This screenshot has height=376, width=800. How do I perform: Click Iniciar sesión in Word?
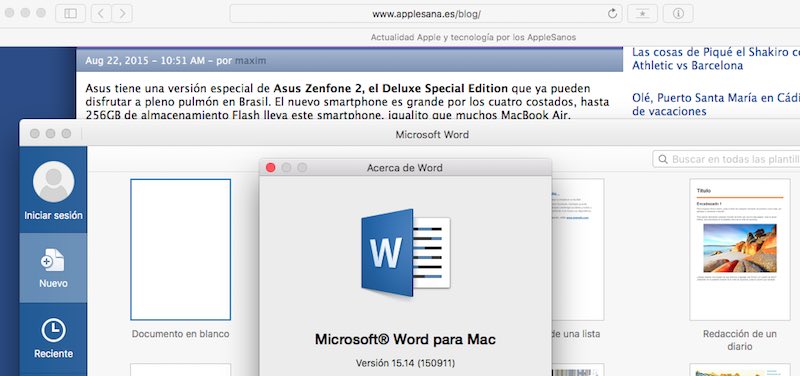click(x=53, y=215)
